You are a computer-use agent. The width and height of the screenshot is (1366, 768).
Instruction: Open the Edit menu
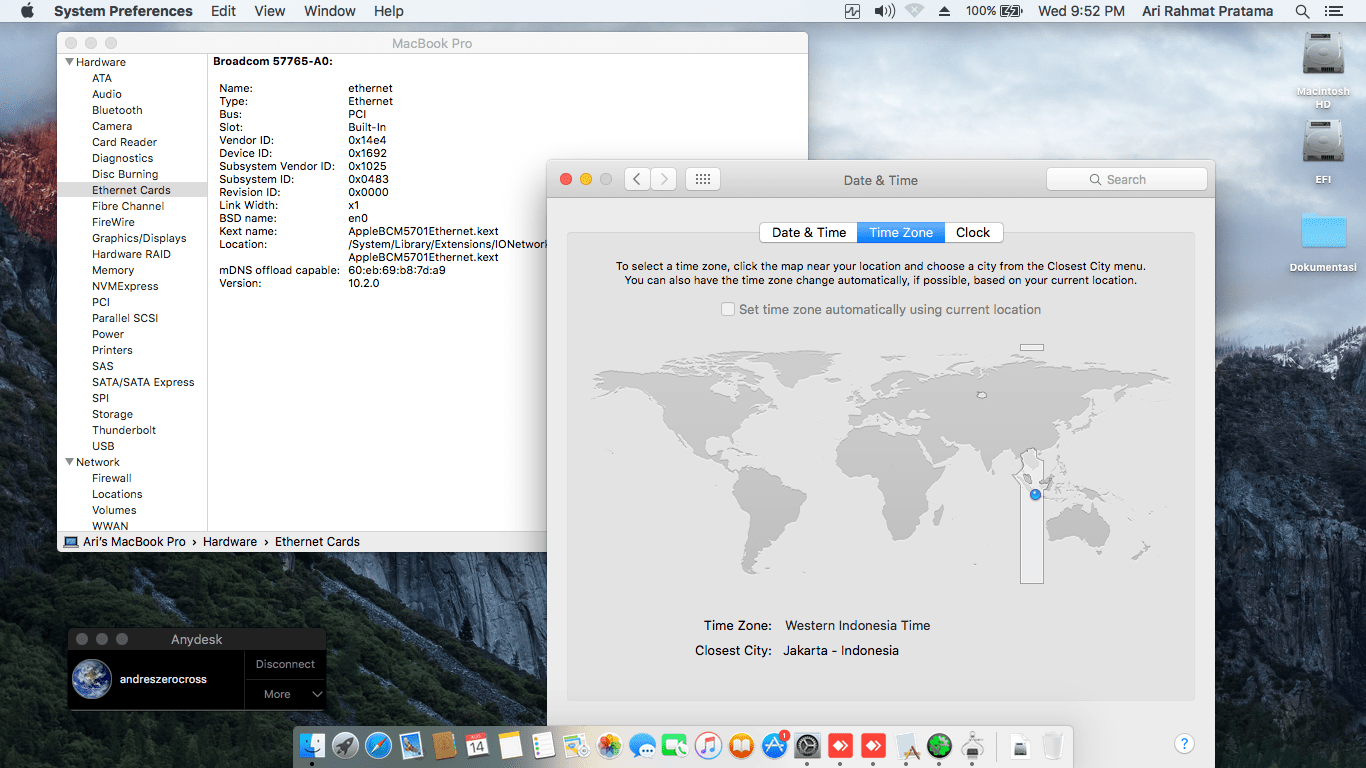[x=223, y=11]
